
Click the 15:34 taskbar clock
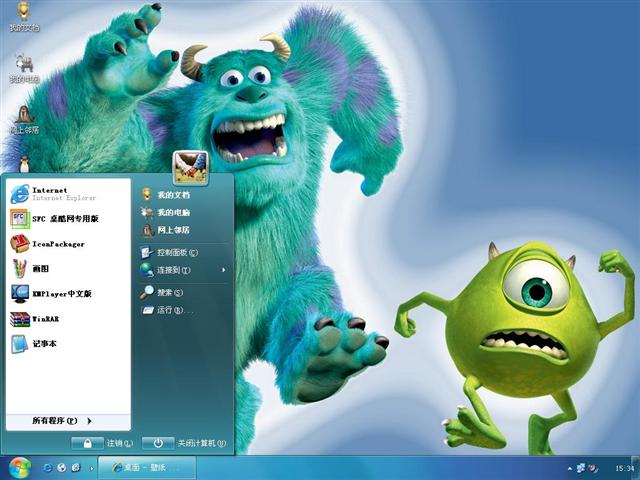point(624,468)
